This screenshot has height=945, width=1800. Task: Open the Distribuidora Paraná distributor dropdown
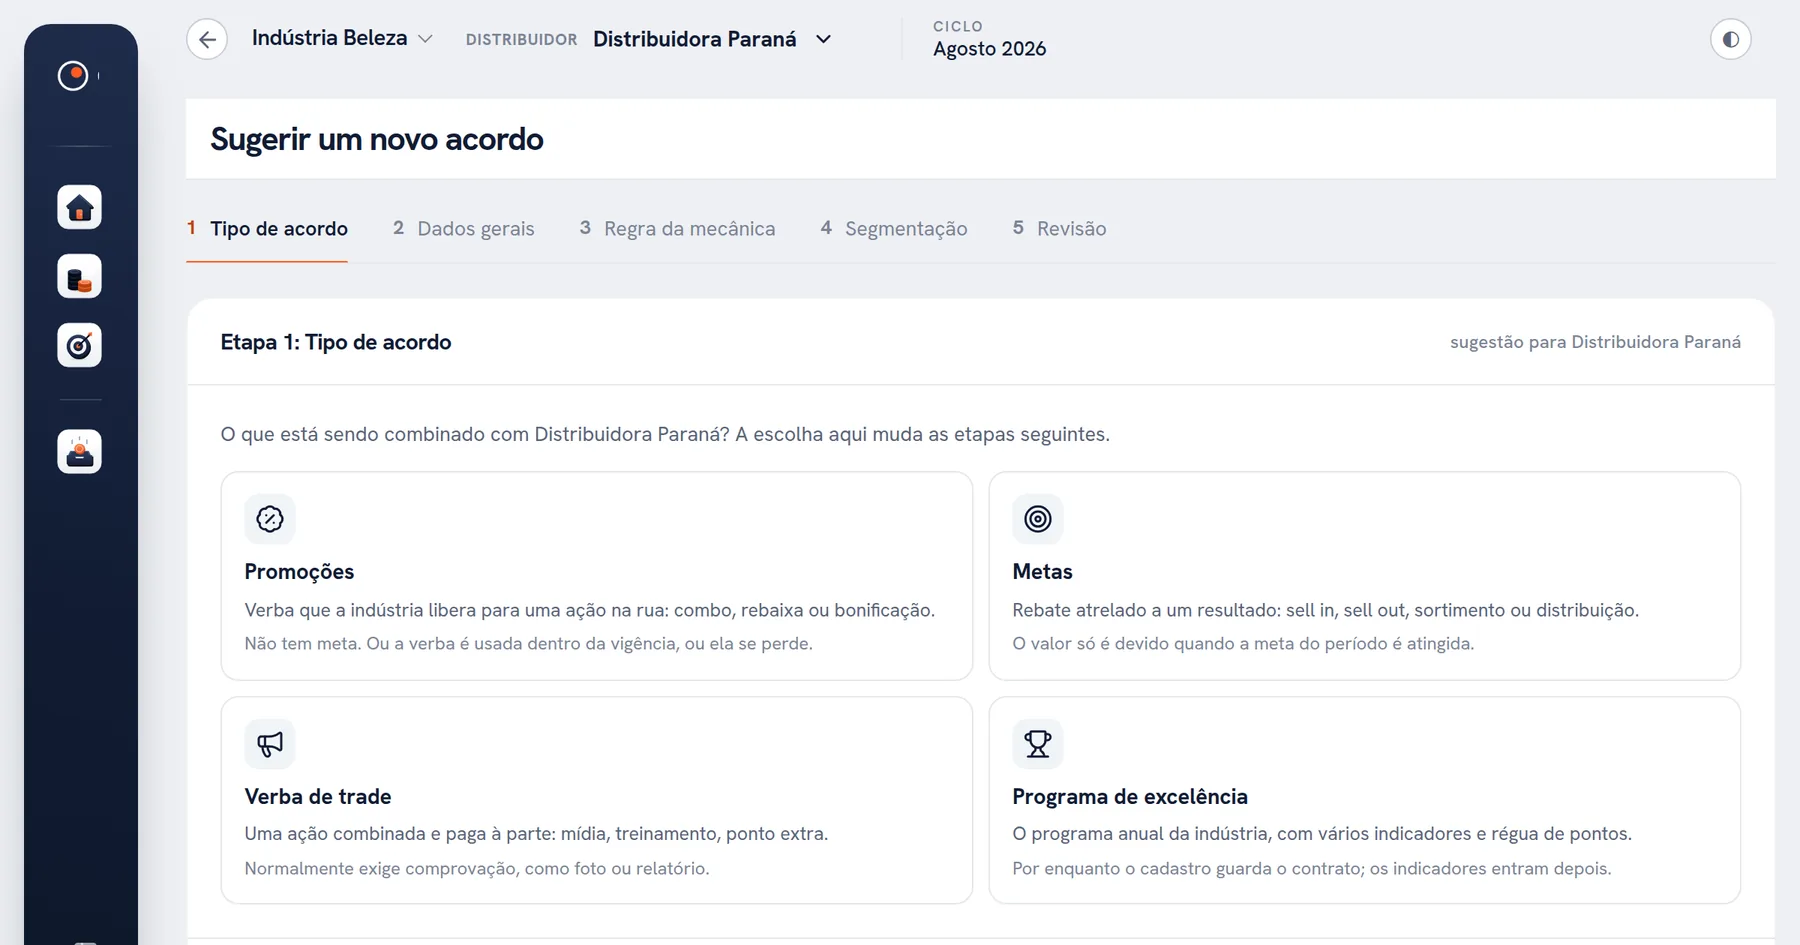712,39
